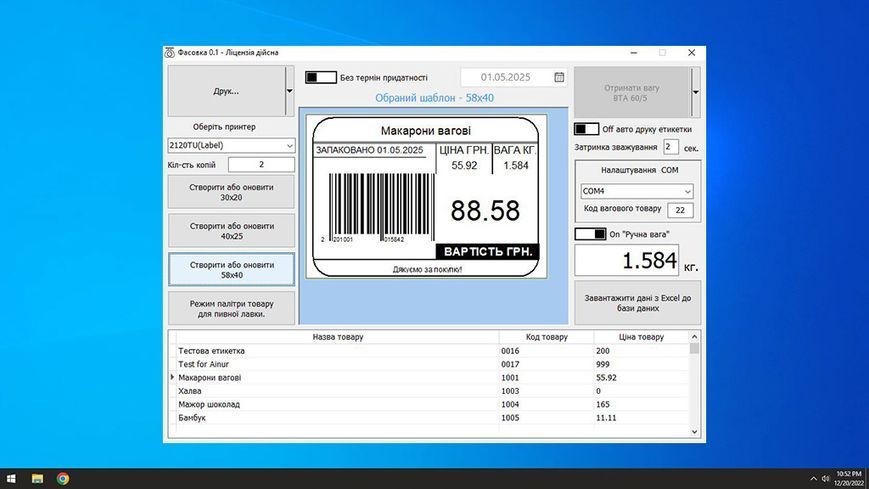The image size is (869, 489).
Task: Open the printer selection combo box
Action: (x=231, y=145)
